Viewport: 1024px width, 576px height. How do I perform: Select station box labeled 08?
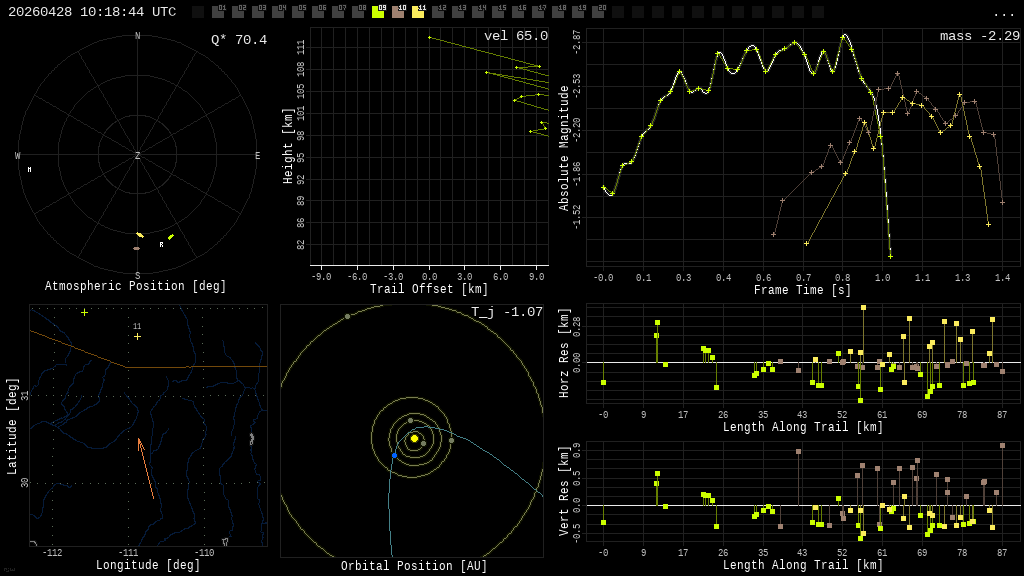[358, 12]
